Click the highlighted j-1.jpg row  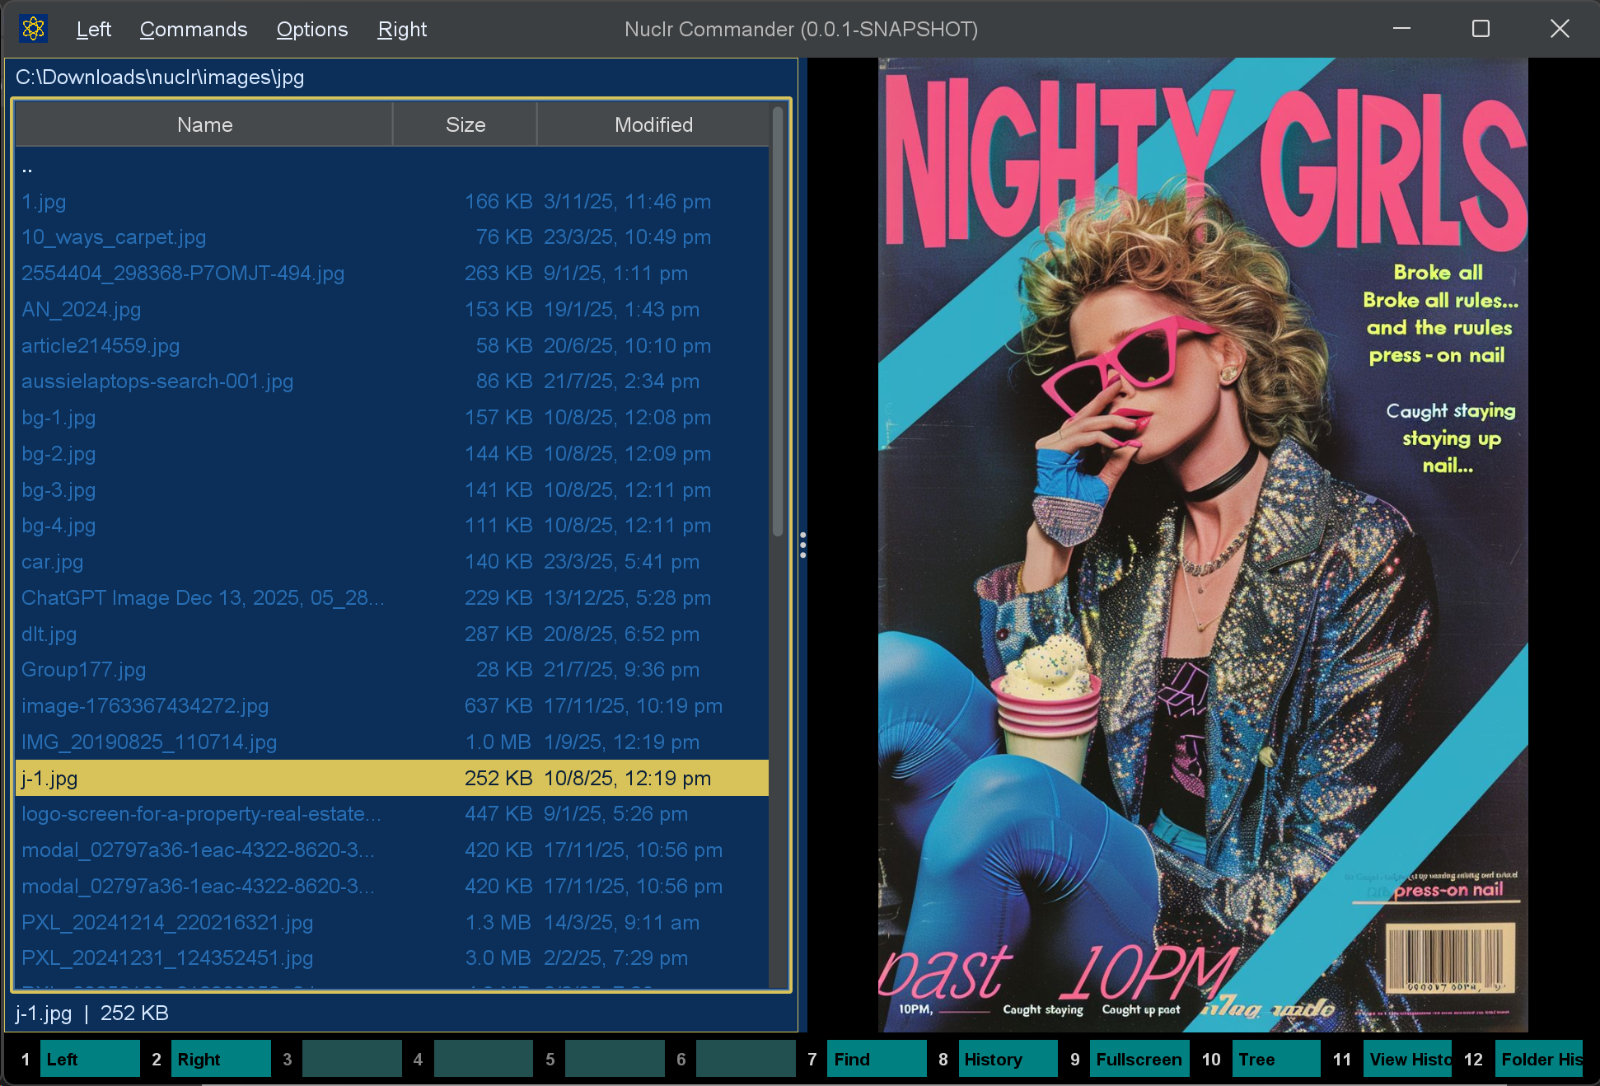392,778
